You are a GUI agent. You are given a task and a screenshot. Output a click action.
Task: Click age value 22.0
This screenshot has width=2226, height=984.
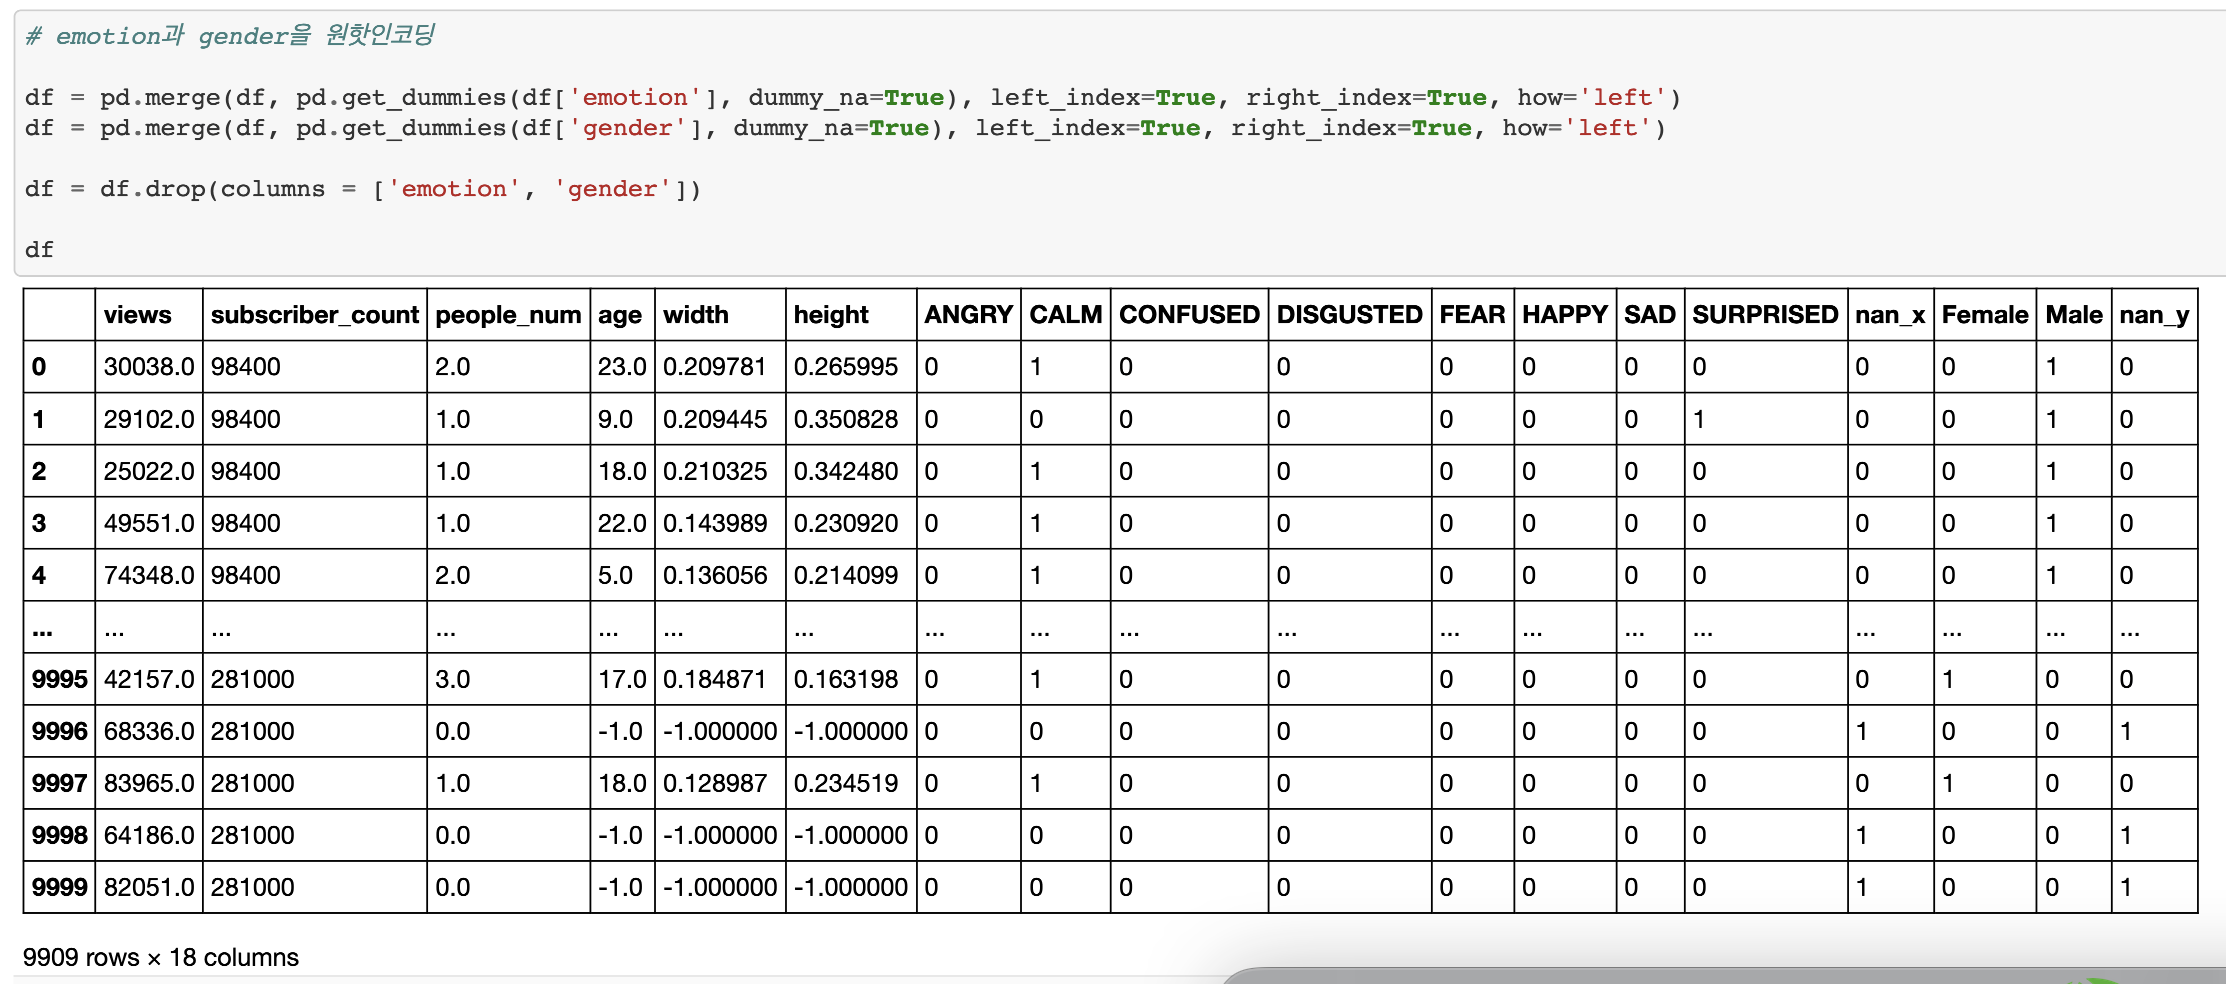point(622,523)
